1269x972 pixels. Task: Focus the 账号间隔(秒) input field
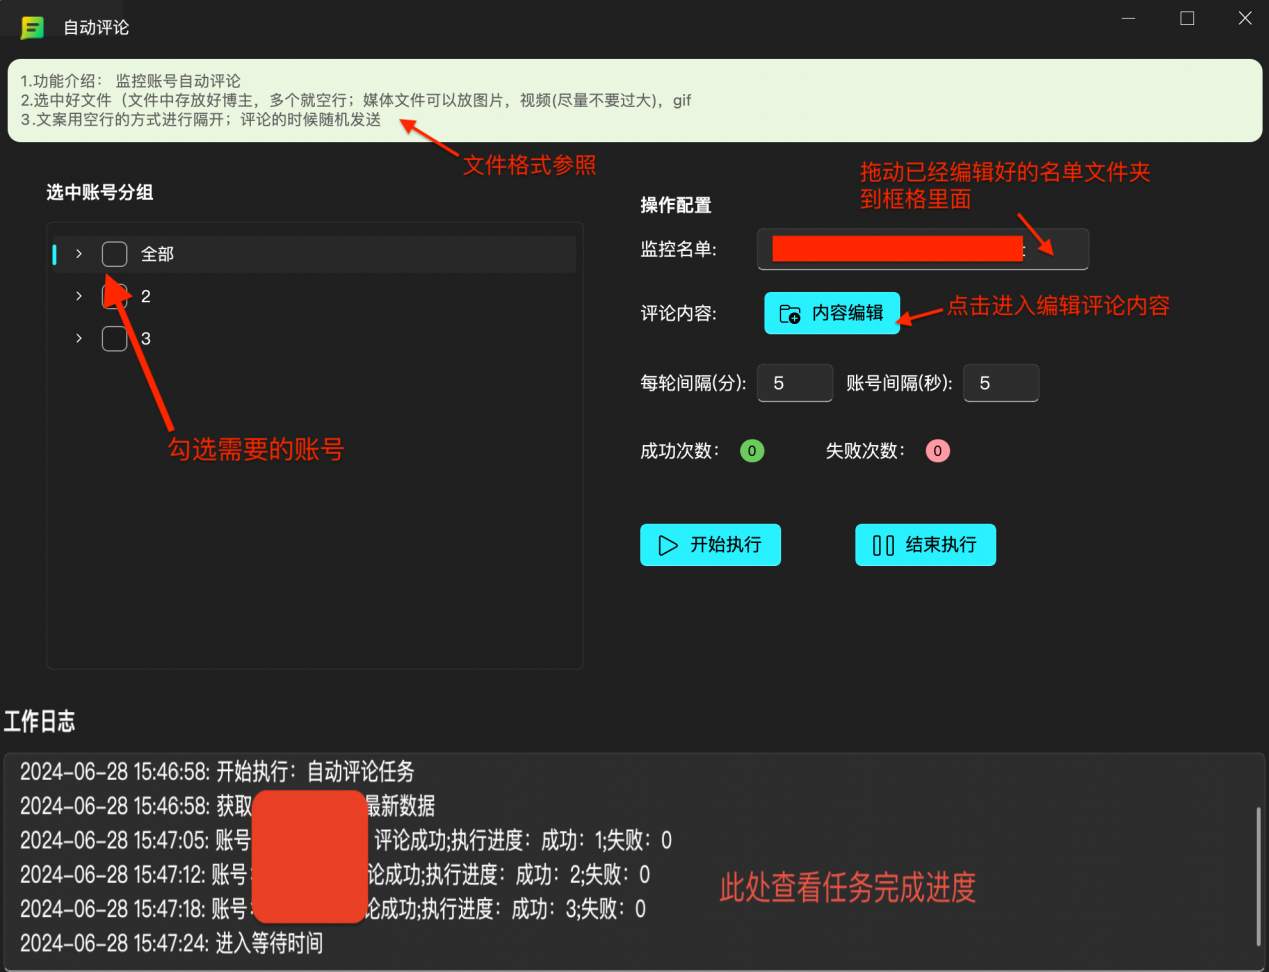(1001, 383)
